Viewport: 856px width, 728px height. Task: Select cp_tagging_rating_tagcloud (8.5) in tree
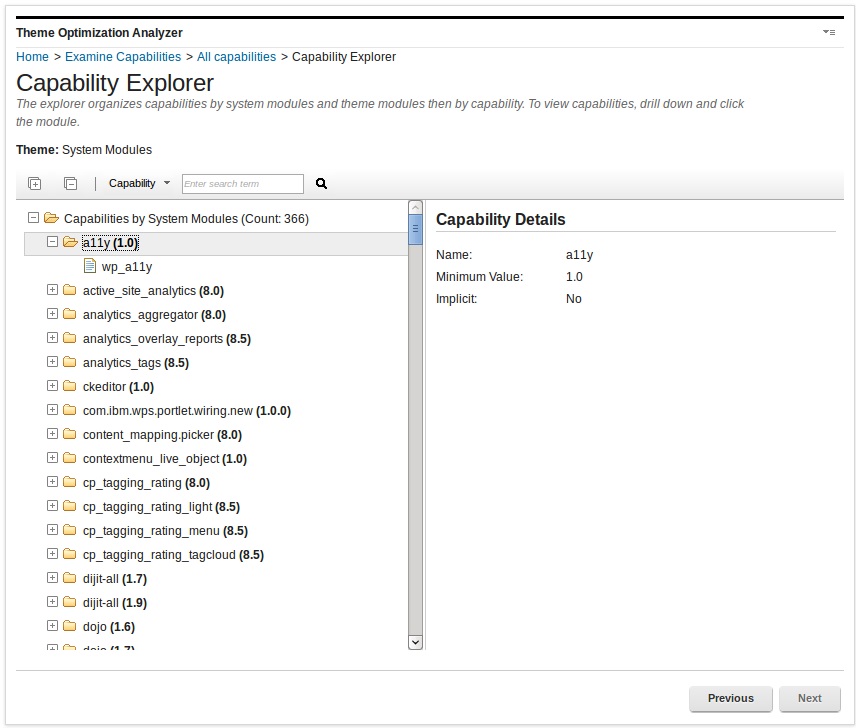(x=173, y=555)
